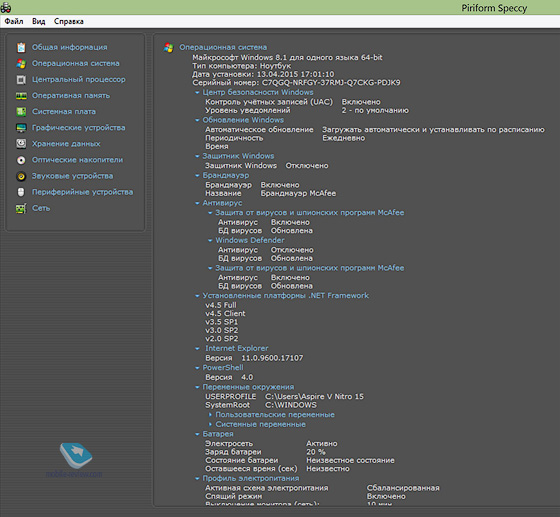Collapse the Батарея node
The width and height of the screenshot is (560, 517).
[x=197, y=434]
